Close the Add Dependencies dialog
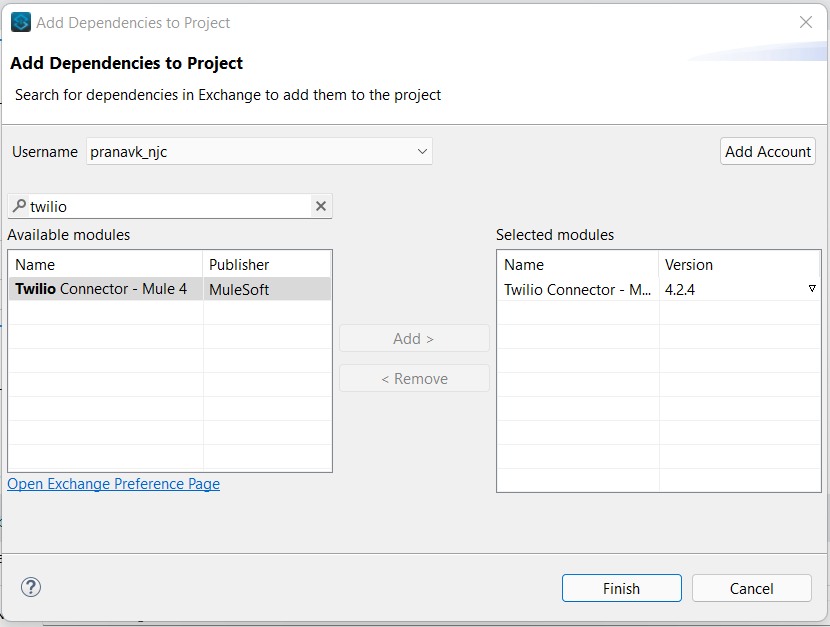830x627 pixels. (806, 22)
